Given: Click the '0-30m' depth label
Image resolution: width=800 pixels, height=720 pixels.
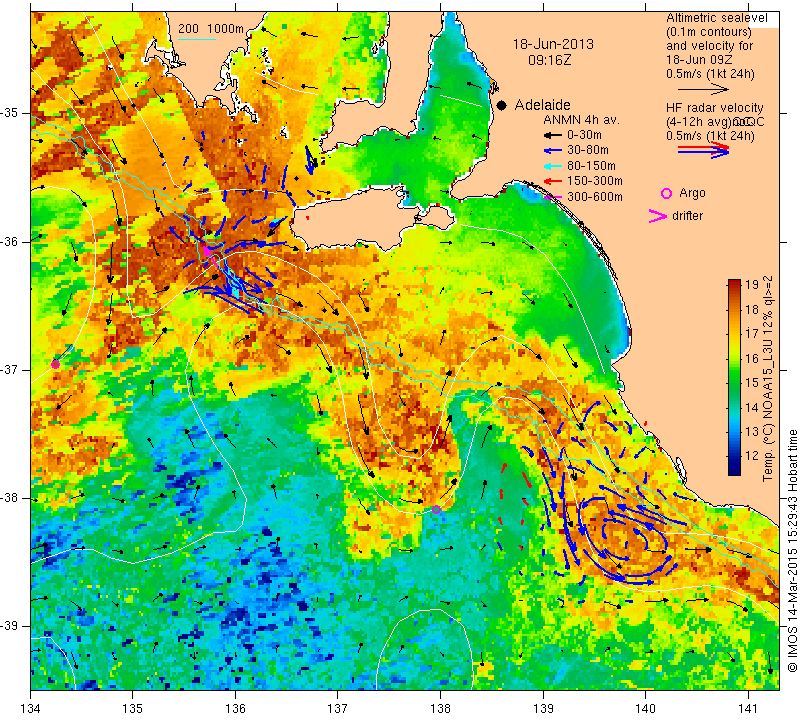Looking at the screenshot, I should point(584,135).
